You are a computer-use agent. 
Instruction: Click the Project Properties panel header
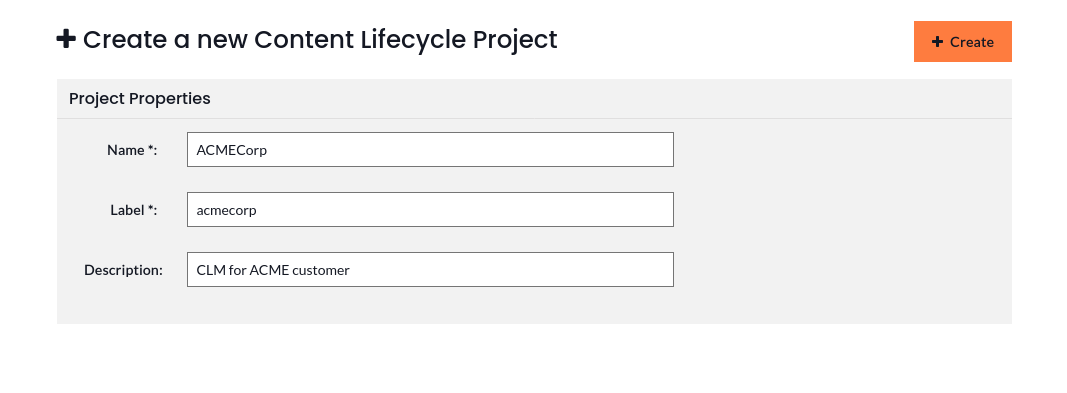click(x=534, y=99)
